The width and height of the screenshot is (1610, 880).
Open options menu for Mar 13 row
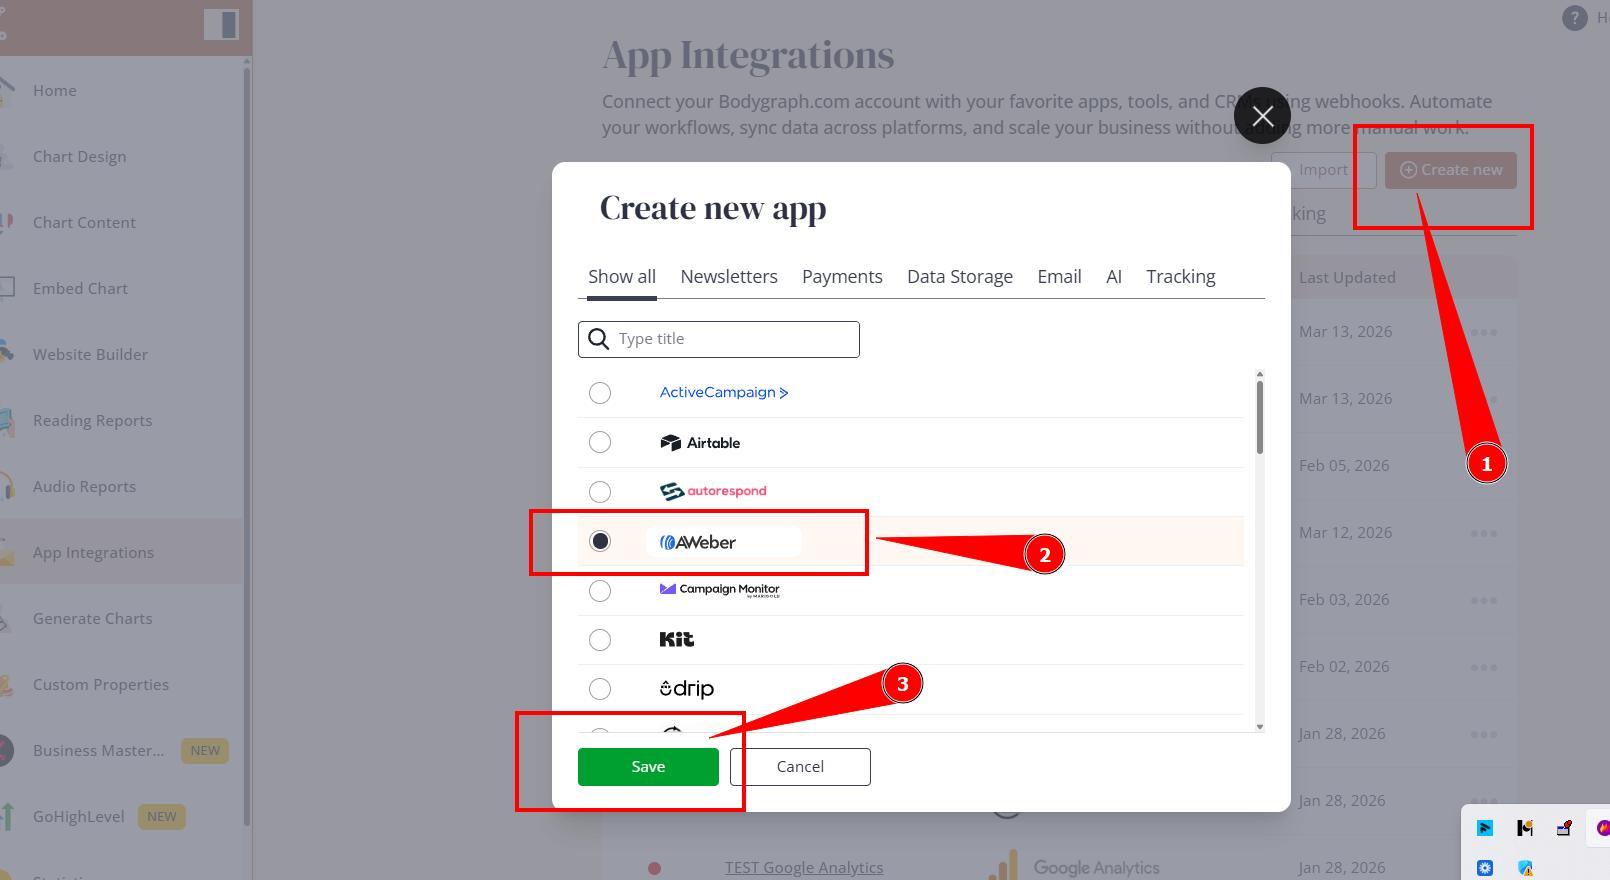[1483, 332]
